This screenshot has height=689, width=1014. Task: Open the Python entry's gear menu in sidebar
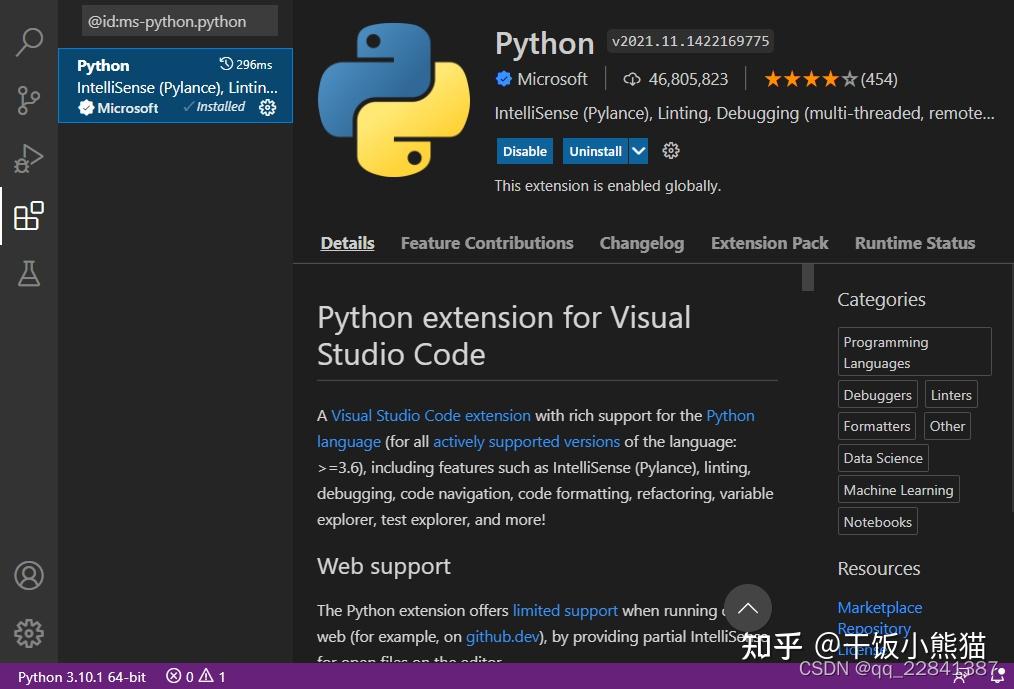point(268,108)
